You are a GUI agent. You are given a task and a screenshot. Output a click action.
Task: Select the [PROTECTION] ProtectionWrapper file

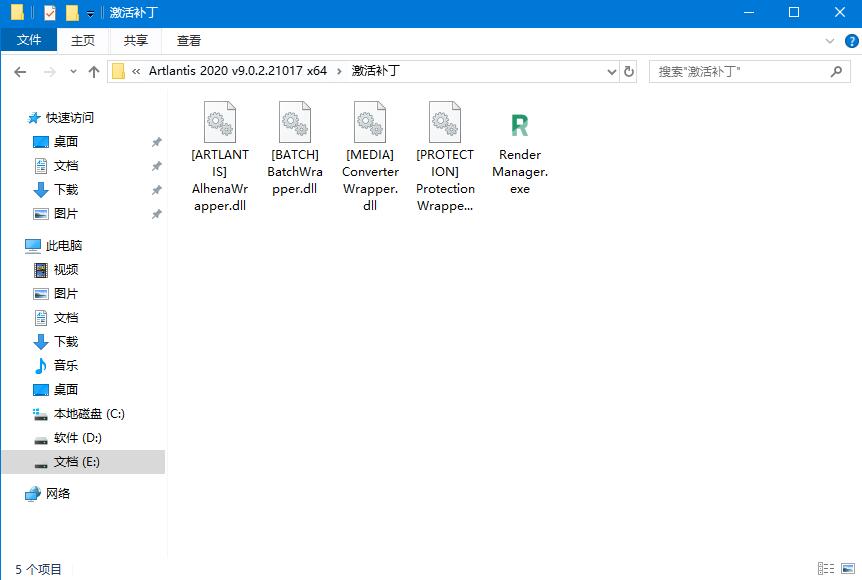[445, 157]
